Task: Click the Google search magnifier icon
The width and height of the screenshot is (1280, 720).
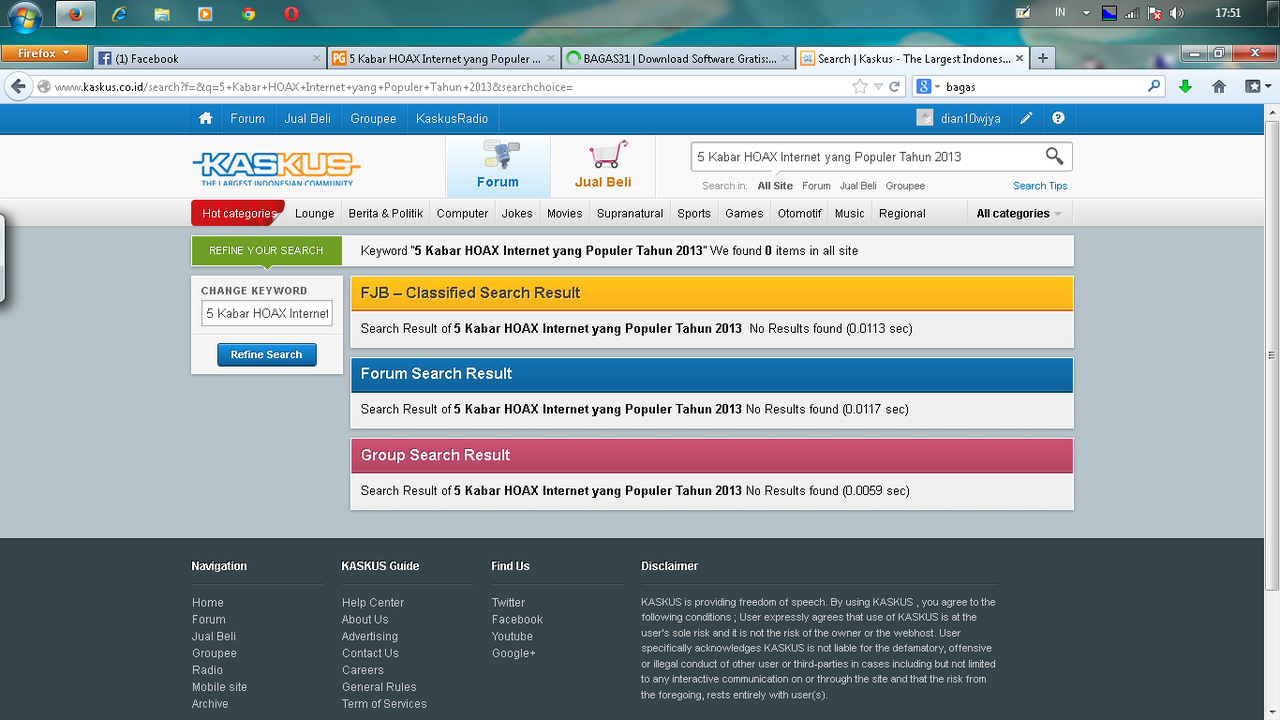Action: tap(1155, 87)
